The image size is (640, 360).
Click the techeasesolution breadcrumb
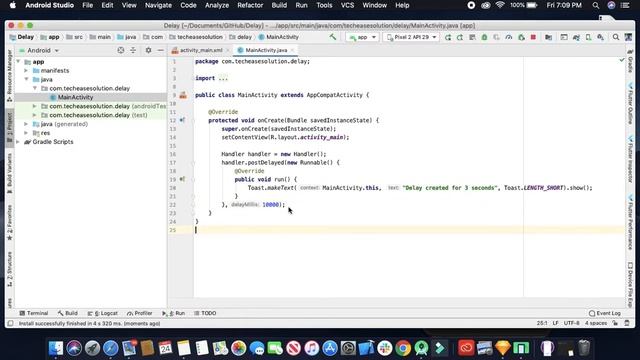point(196,37)
